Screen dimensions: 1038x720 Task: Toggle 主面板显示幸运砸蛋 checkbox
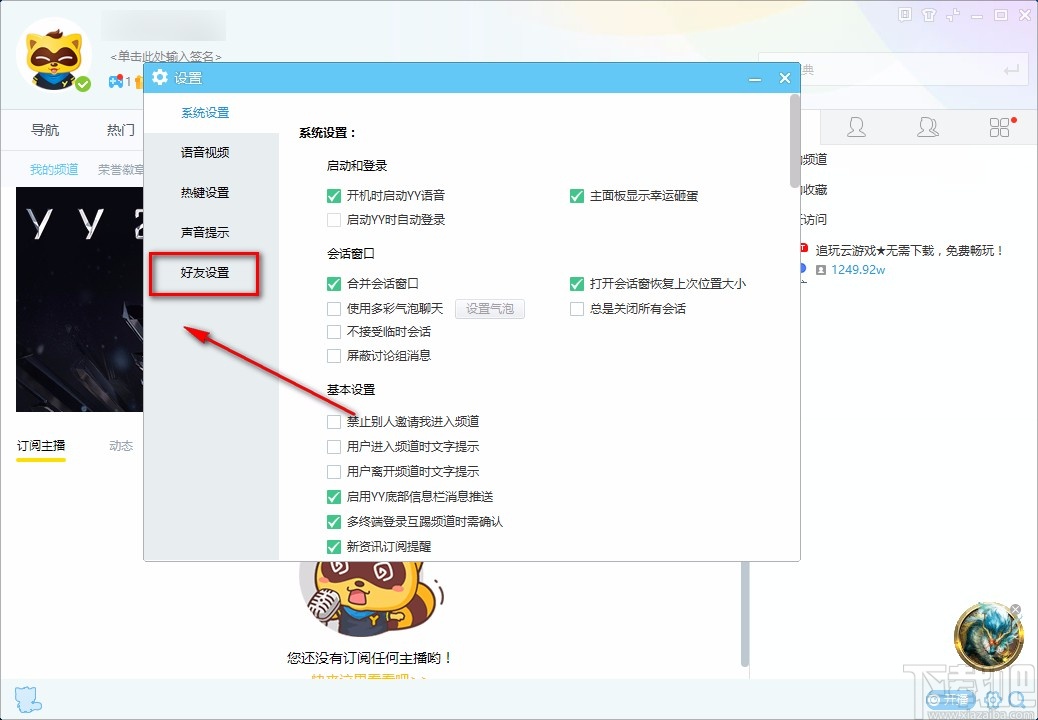coord(577,196)
